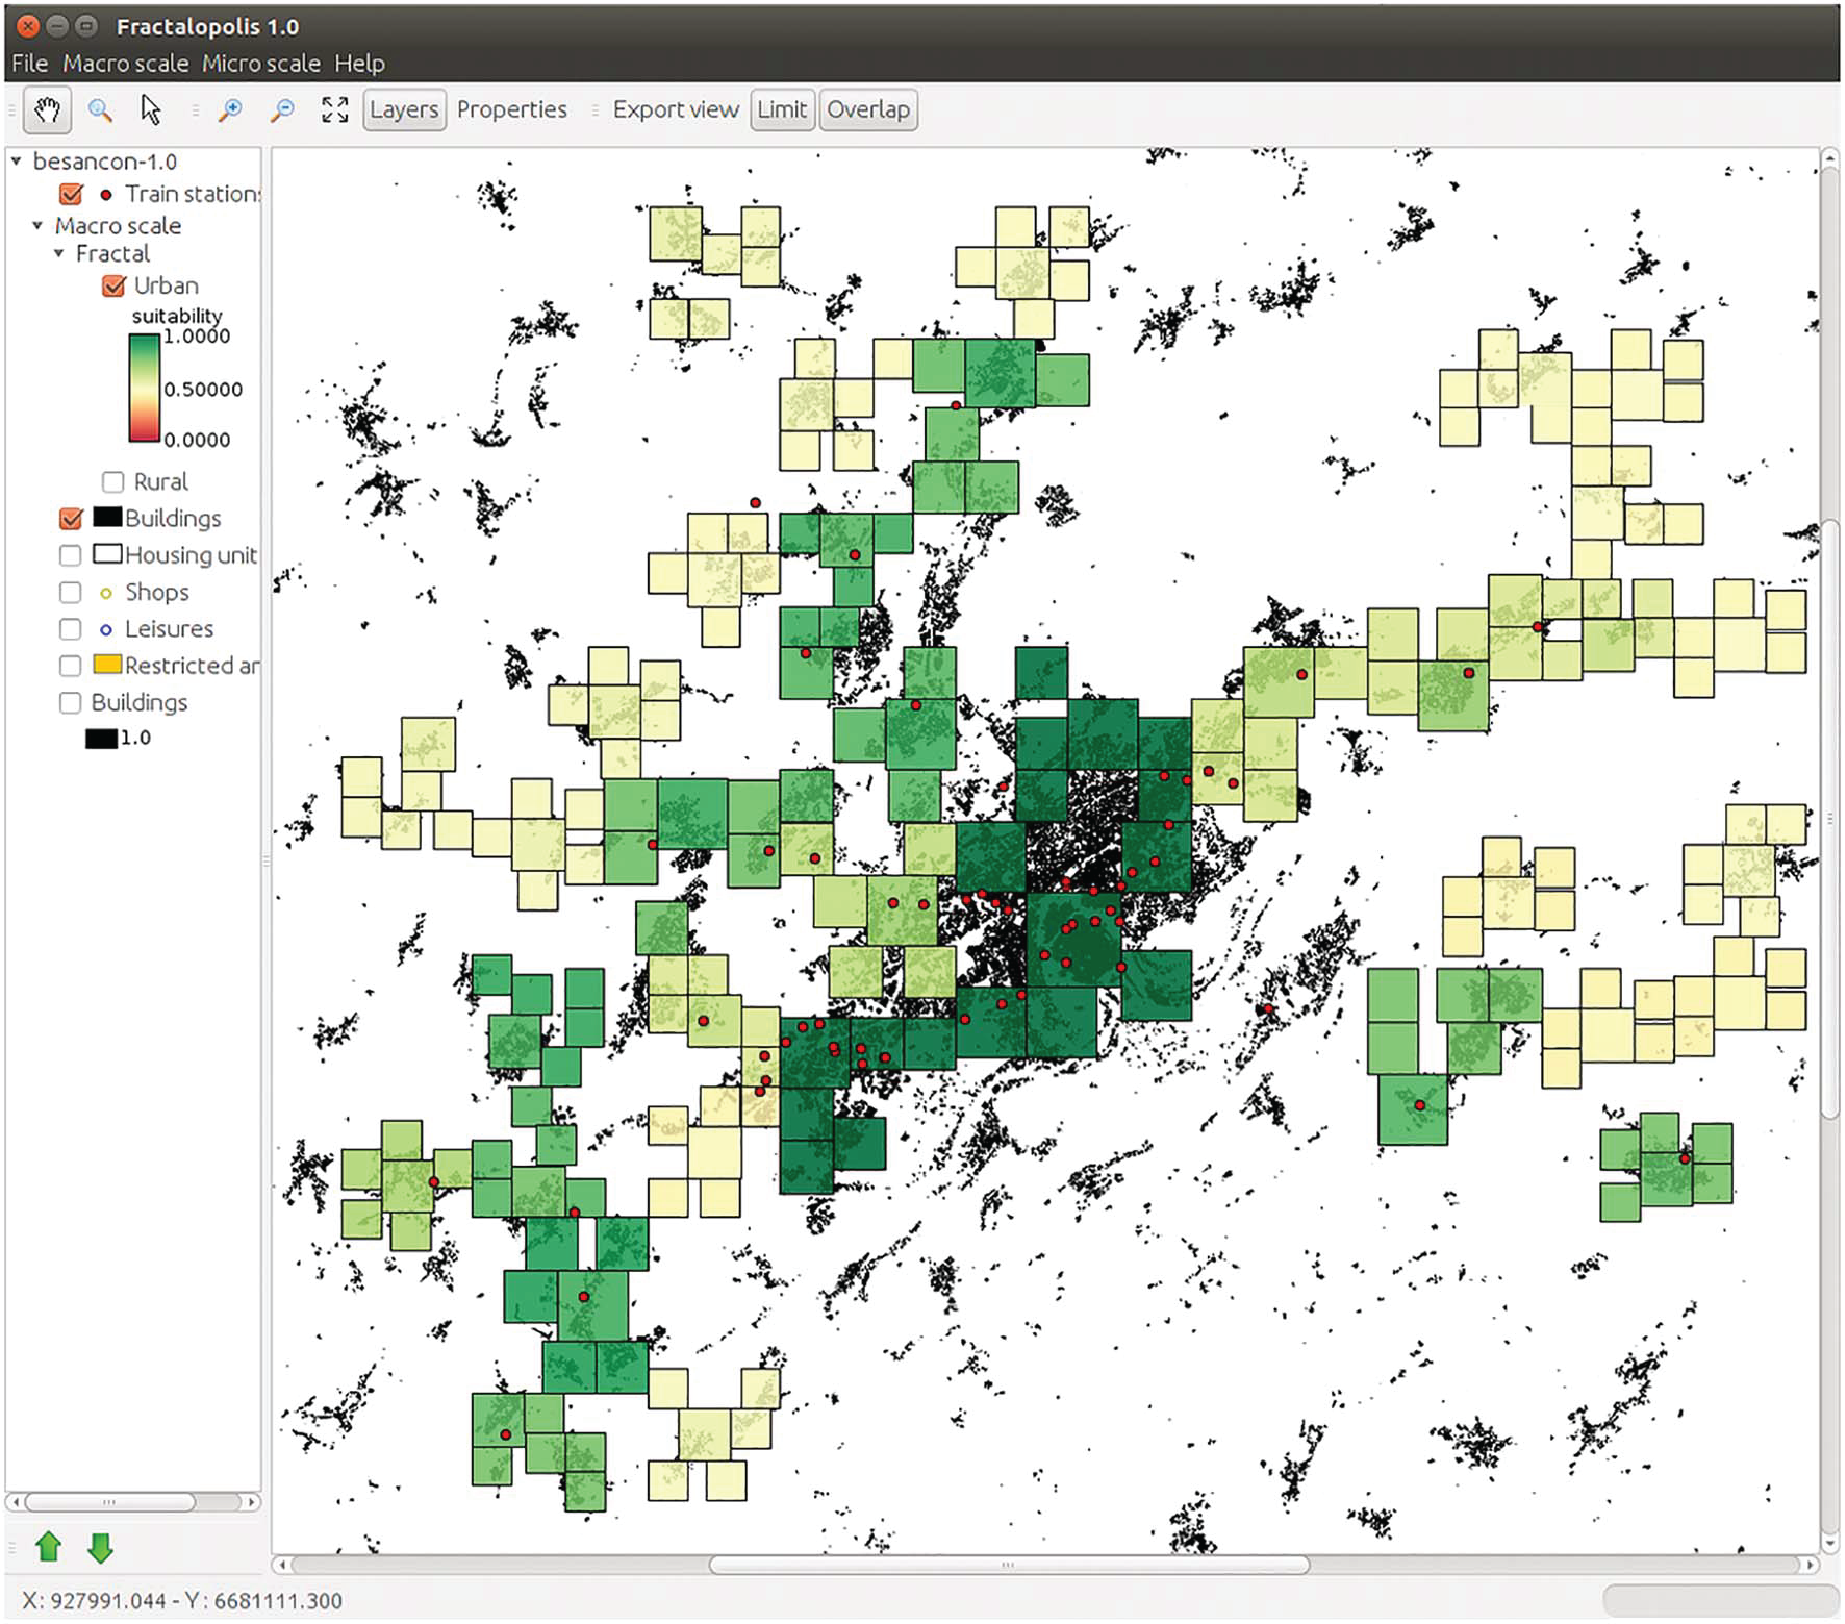The width and height of the screenshot is (1845, 1624).
Task: Collapse the besancon-1.0 tree node
Action: point(17,161)
